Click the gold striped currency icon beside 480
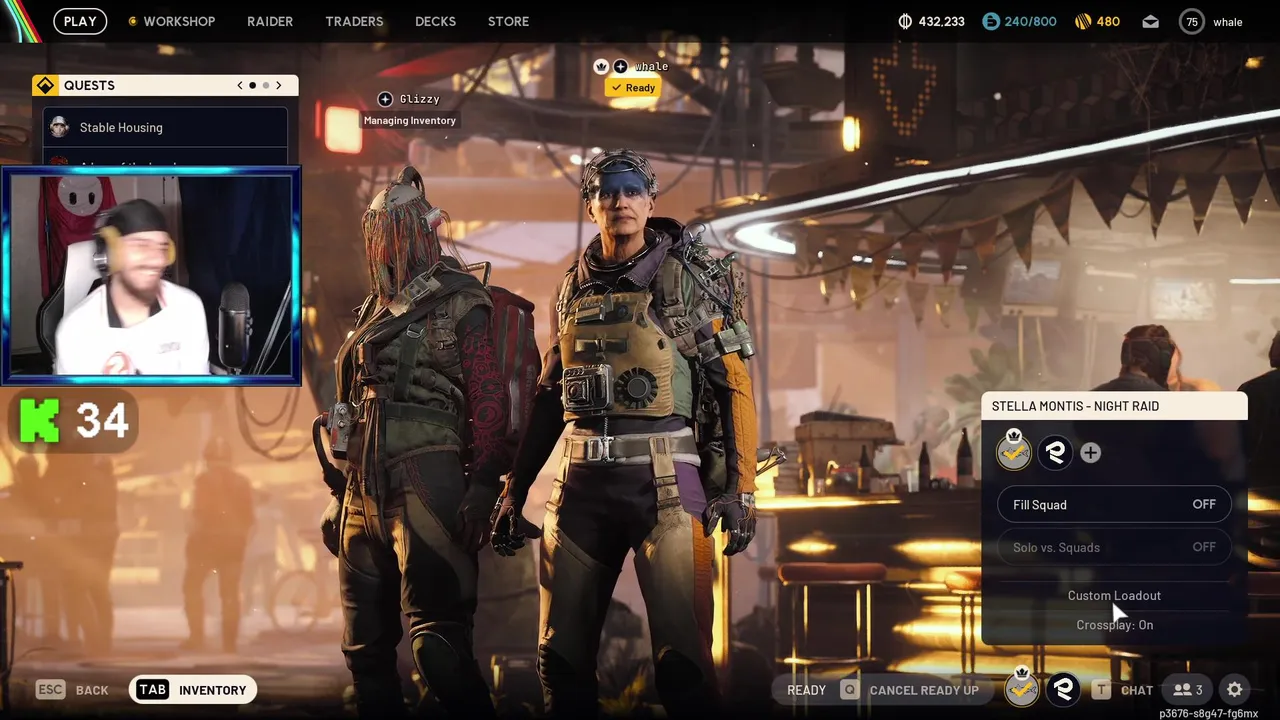Image resolution: width=1280 pixels, height=720 pixels. click(1083, 21)
